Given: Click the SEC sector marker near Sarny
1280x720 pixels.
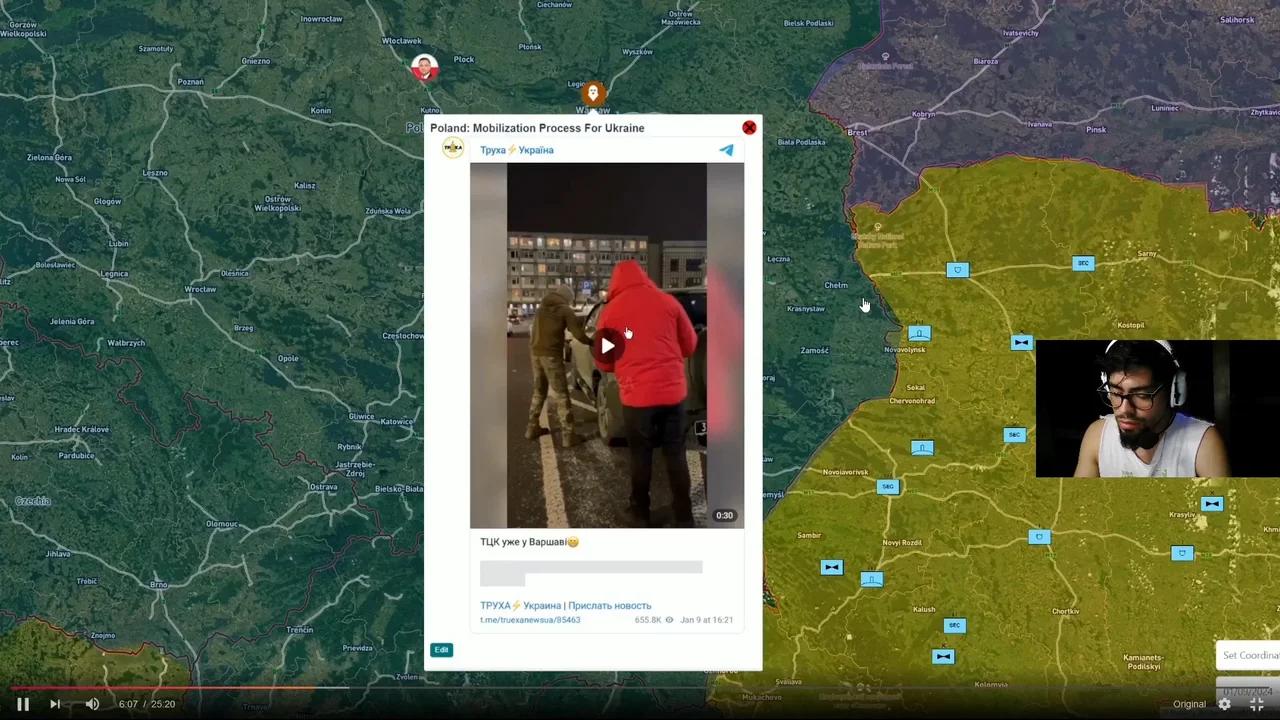Looking at the screenshot, I should pos(1083,263).
